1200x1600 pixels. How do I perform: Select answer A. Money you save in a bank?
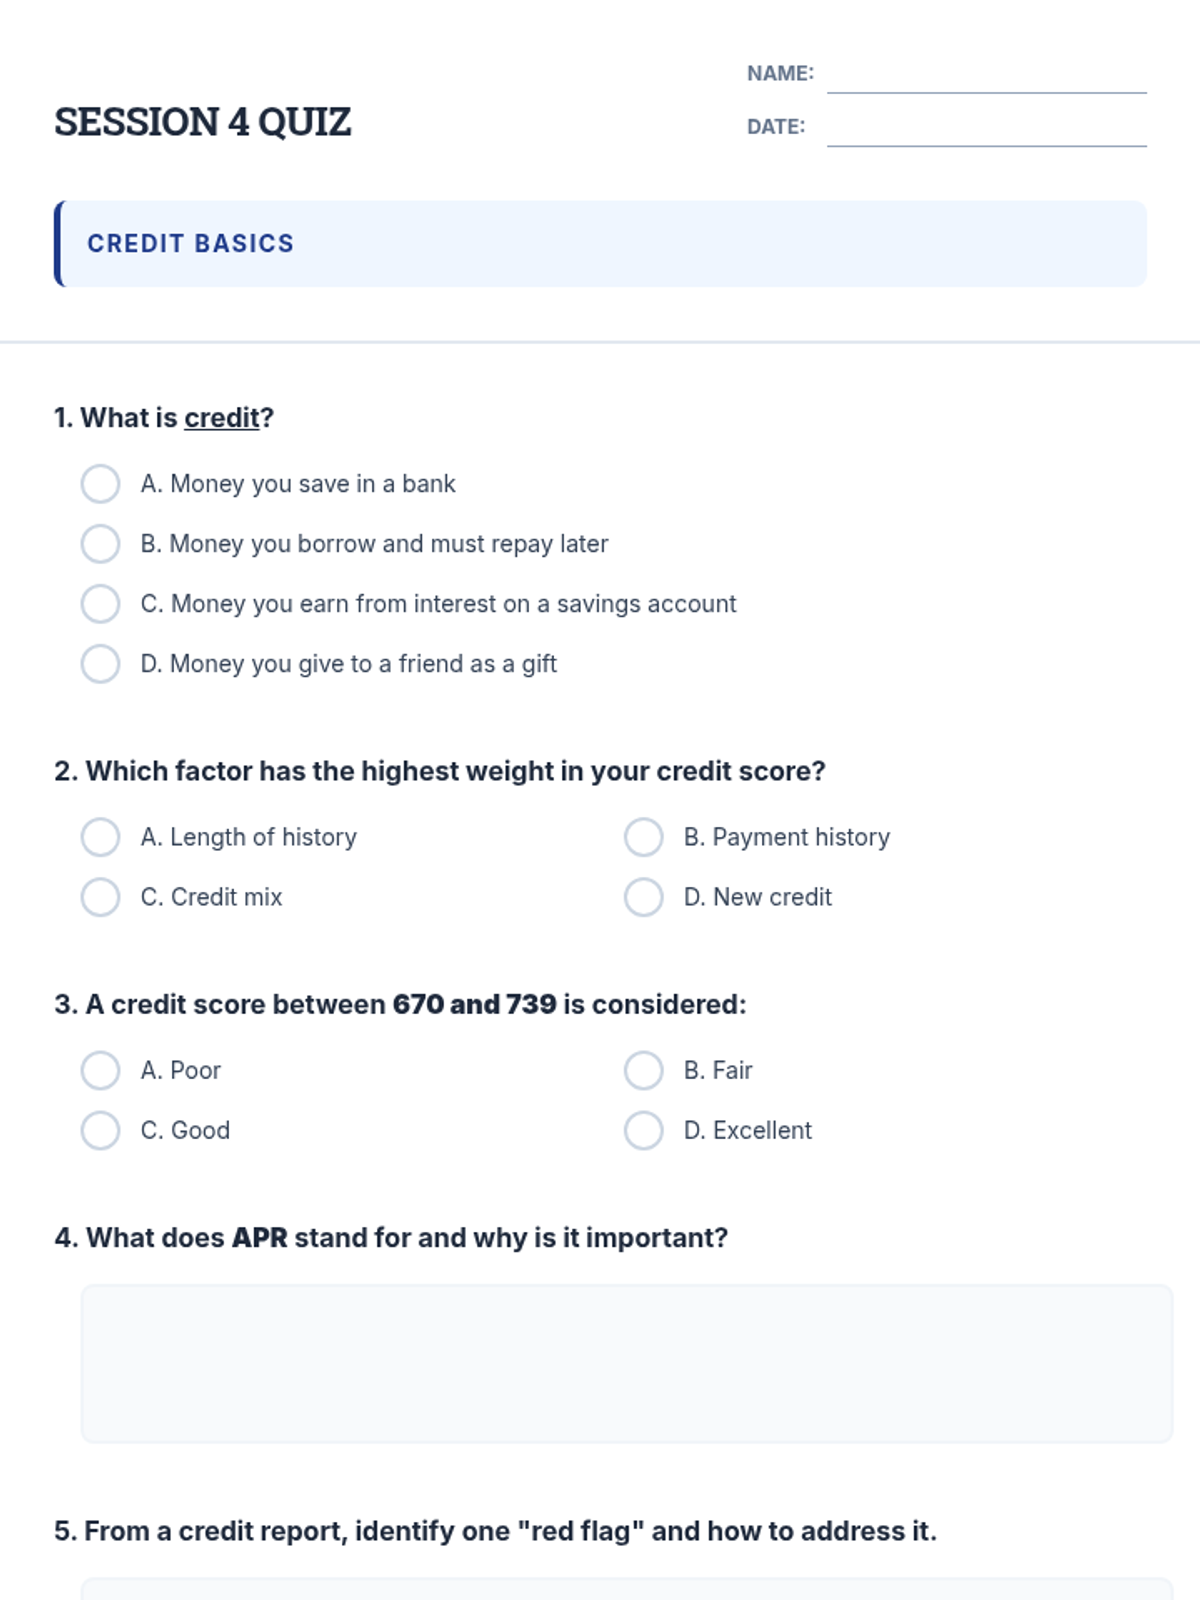100,484
